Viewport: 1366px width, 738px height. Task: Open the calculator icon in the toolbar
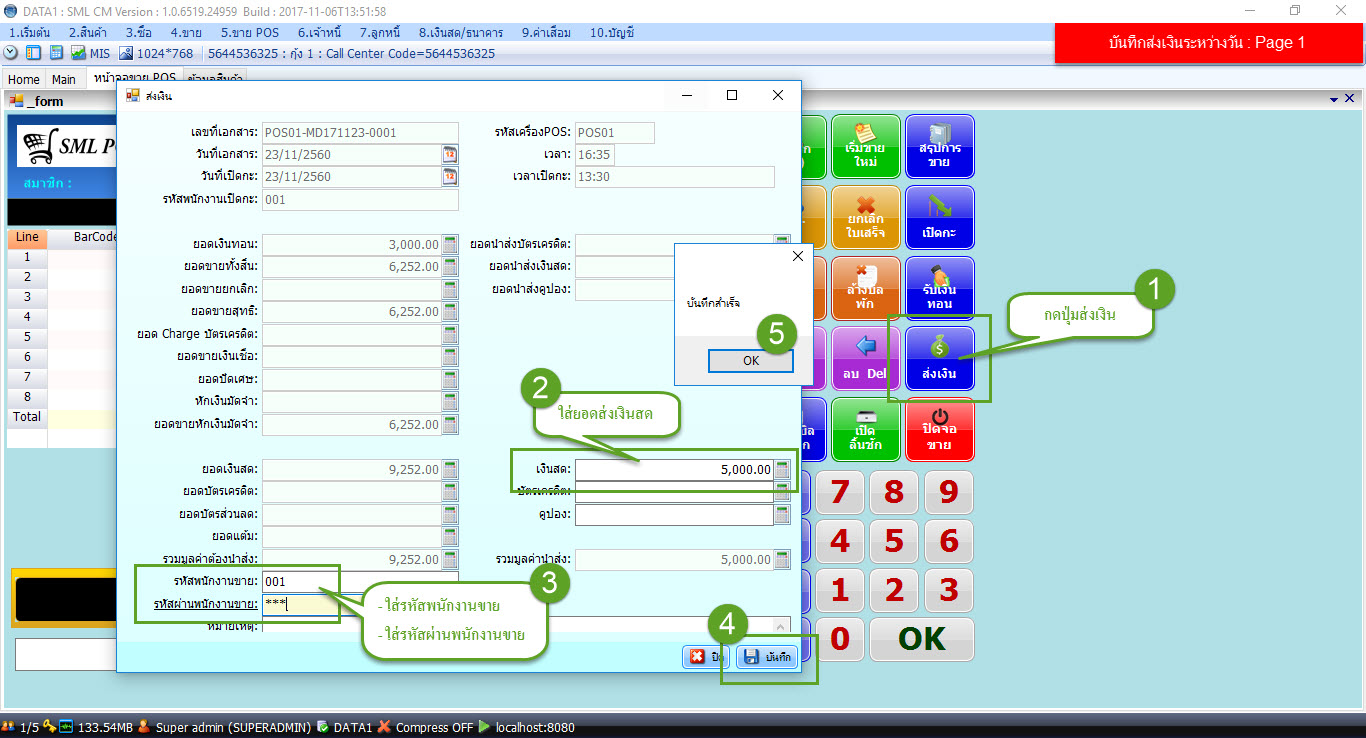(x=56, y=53)
